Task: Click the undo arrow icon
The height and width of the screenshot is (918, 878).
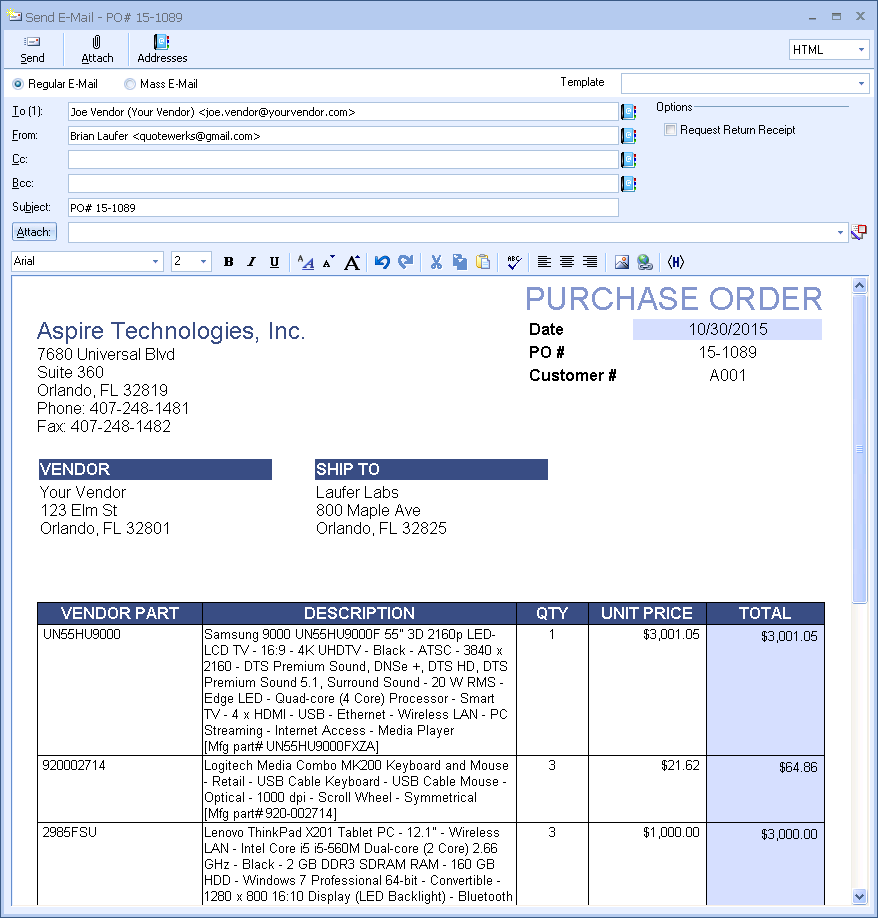Action: [382, 262]
